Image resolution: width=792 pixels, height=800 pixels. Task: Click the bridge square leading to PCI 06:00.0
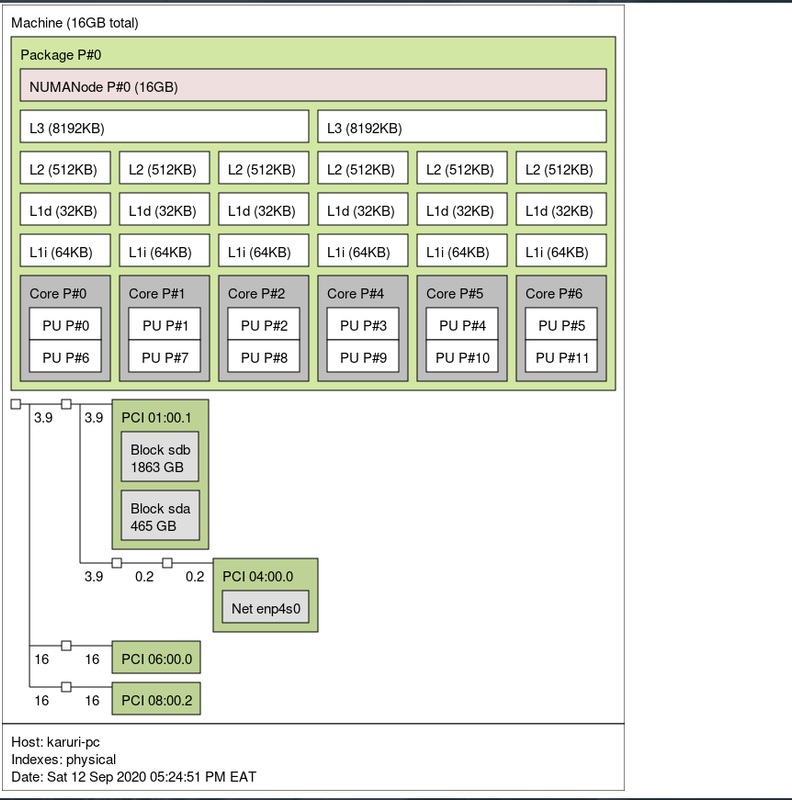click(66, 645)
